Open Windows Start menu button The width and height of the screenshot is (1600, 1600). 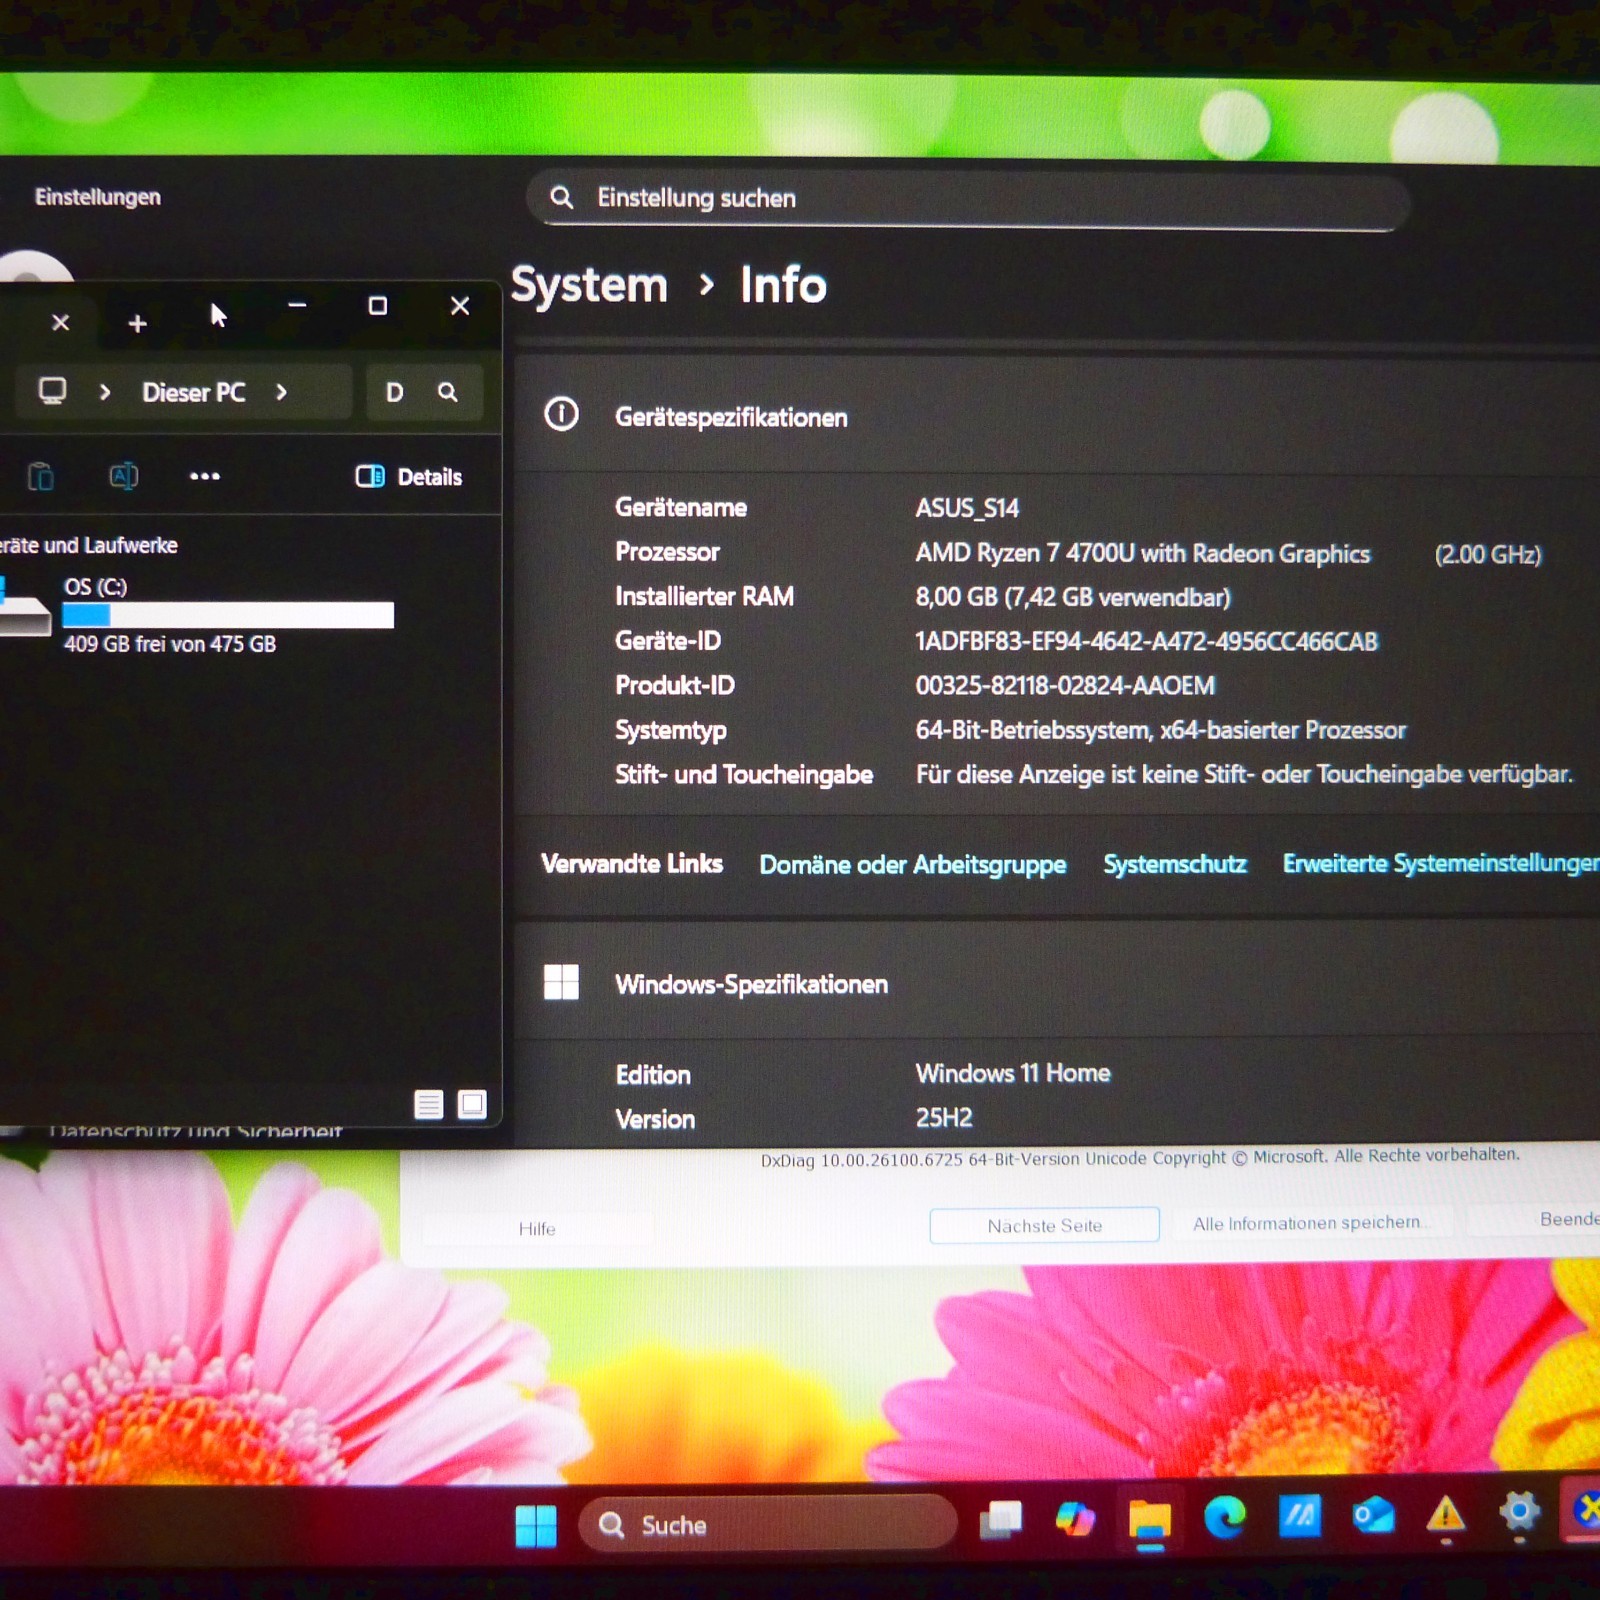[536, 1525]
